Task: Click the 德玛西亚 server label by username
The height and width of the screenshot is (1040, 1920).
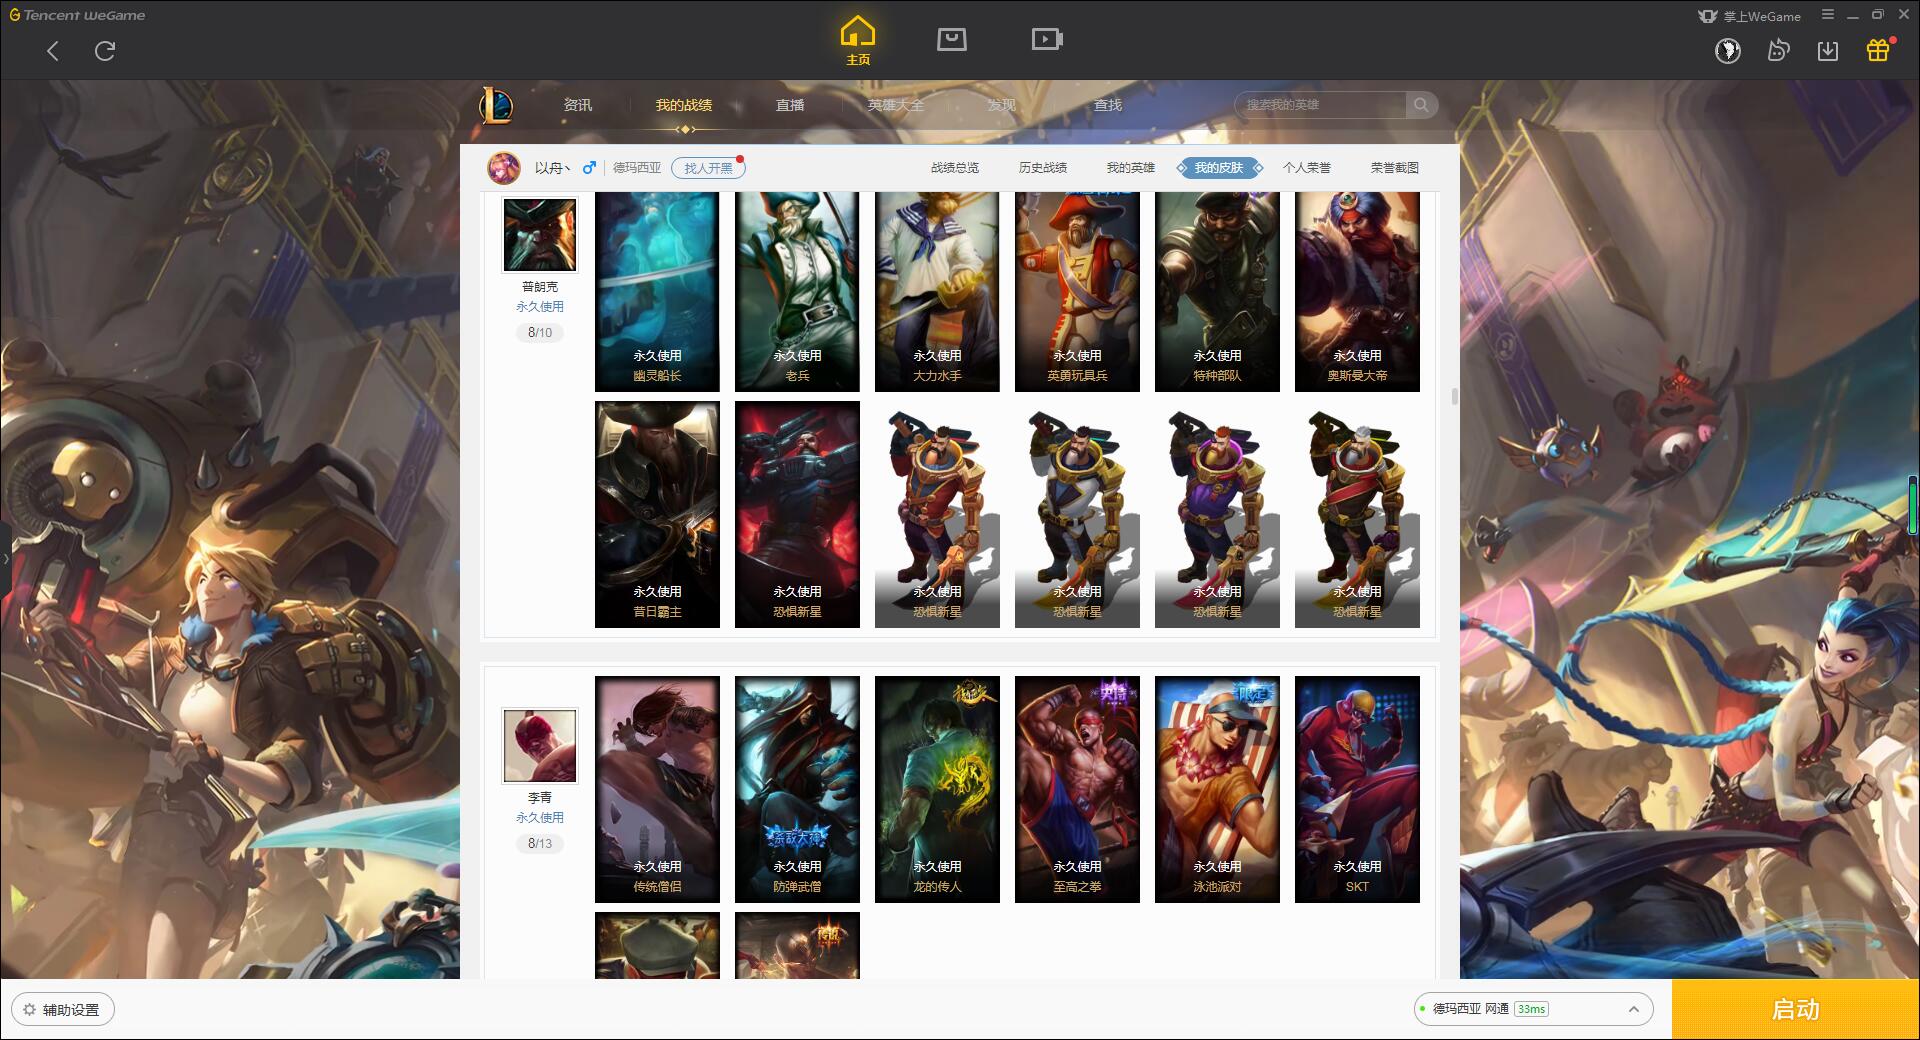Action: 637,168
